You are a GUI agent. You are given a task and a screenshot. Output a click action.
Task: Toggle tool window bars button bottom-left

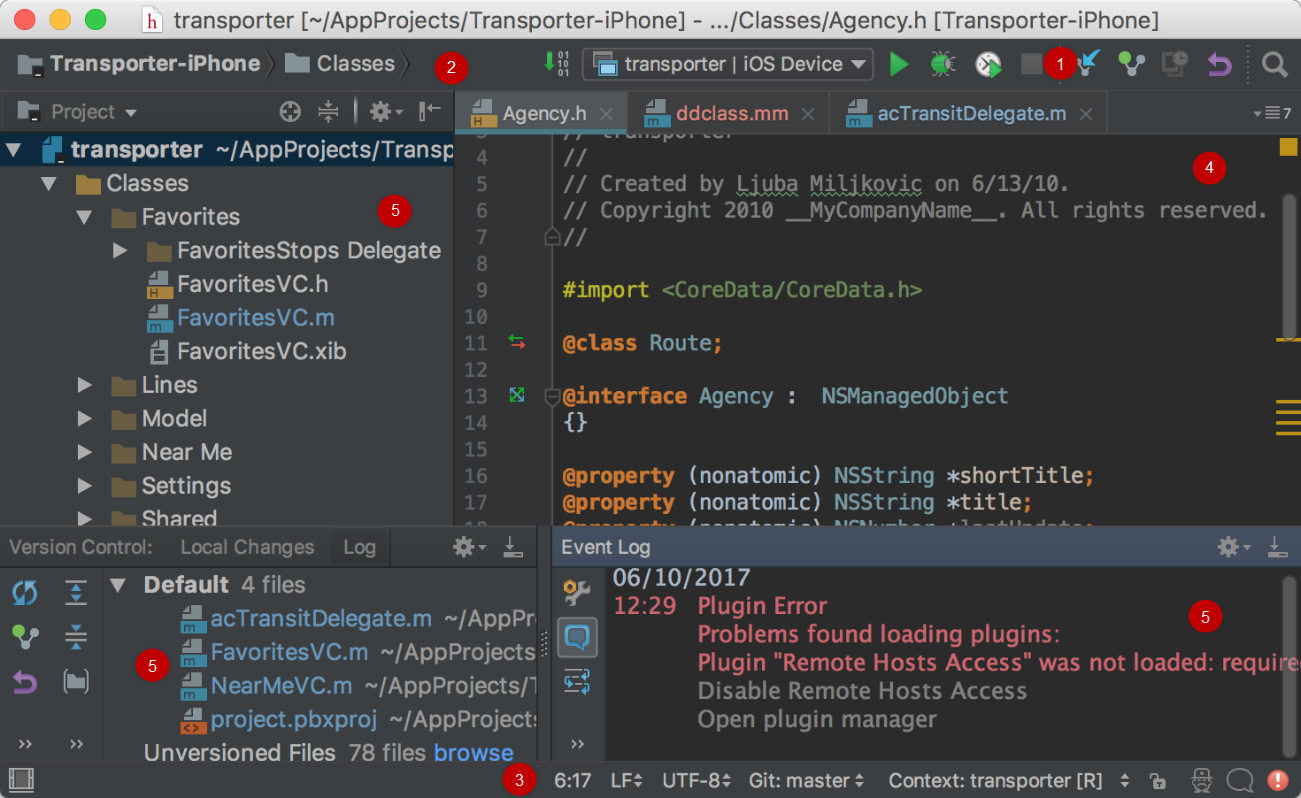[19, 780]
